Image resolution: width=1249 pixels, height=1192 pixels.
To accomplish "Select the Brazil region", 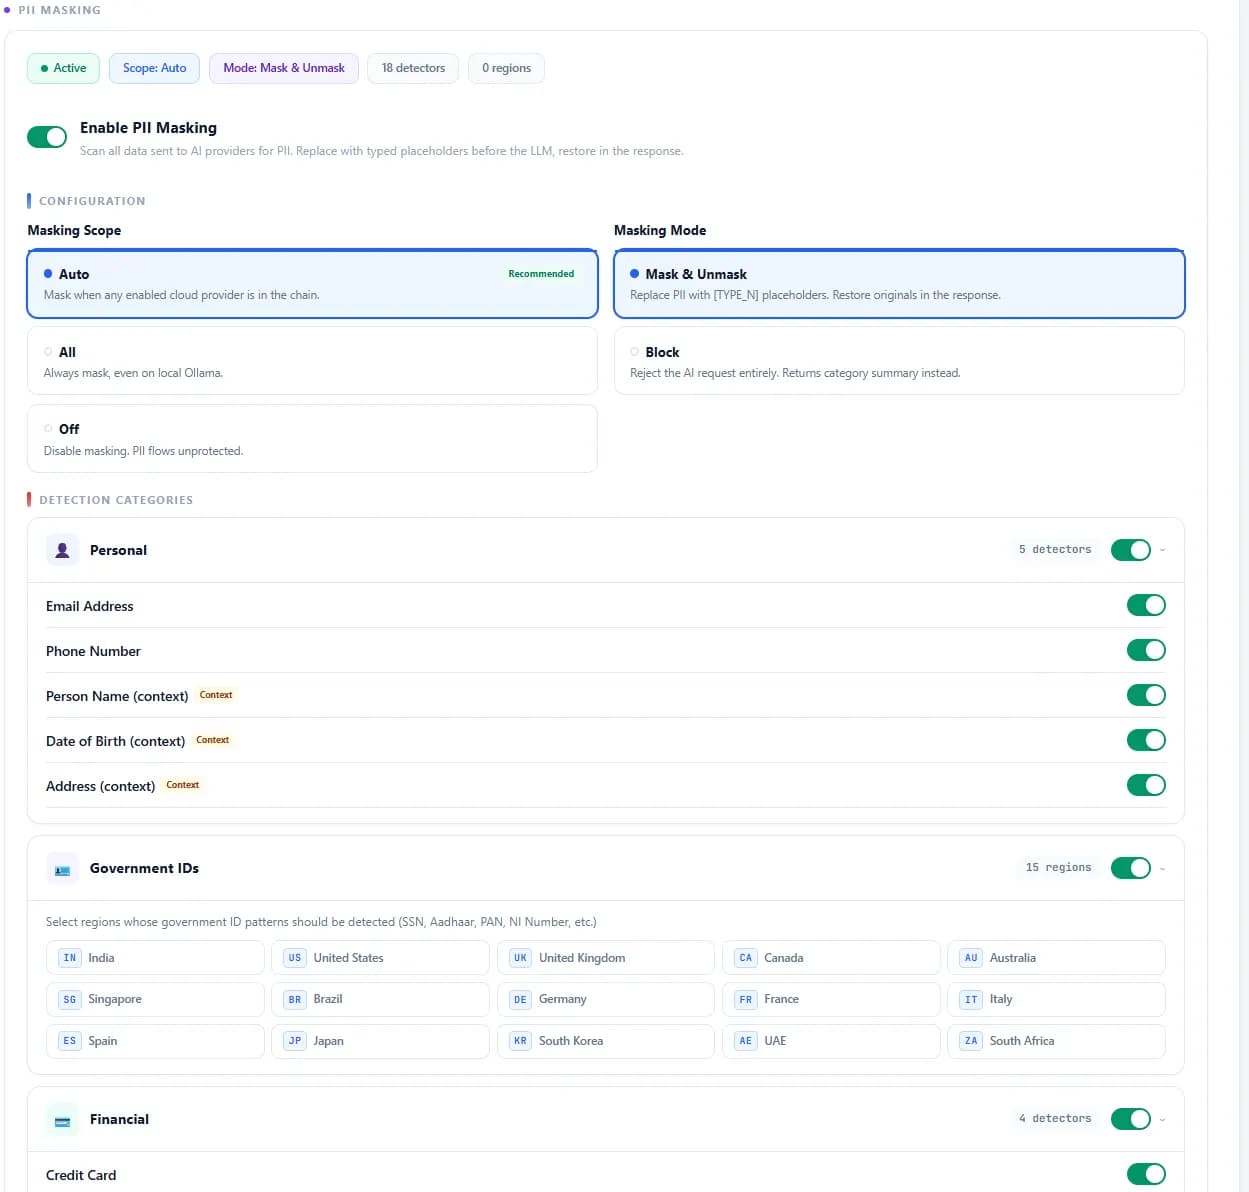I will click(380, 999).
